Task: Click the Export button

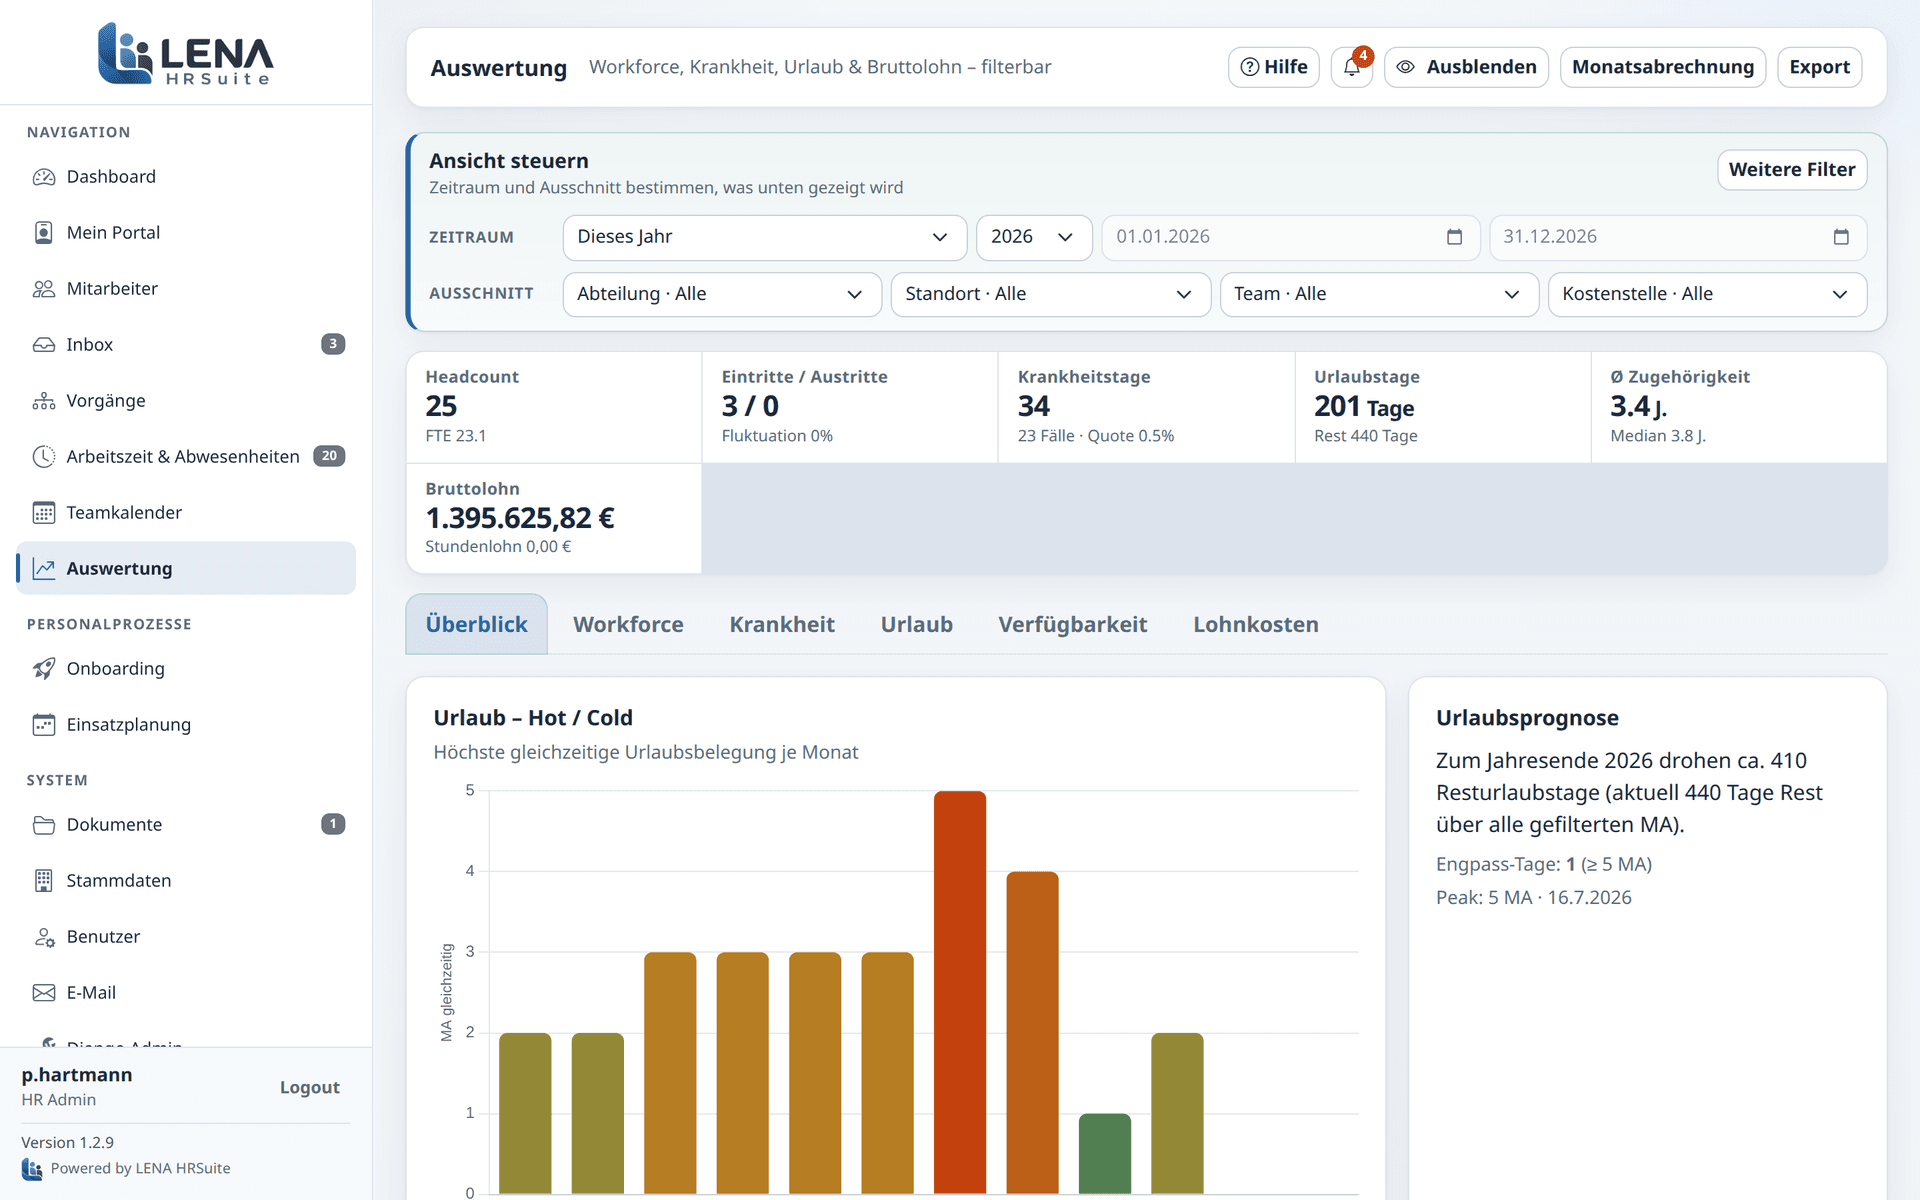Action: [1819, 67]
